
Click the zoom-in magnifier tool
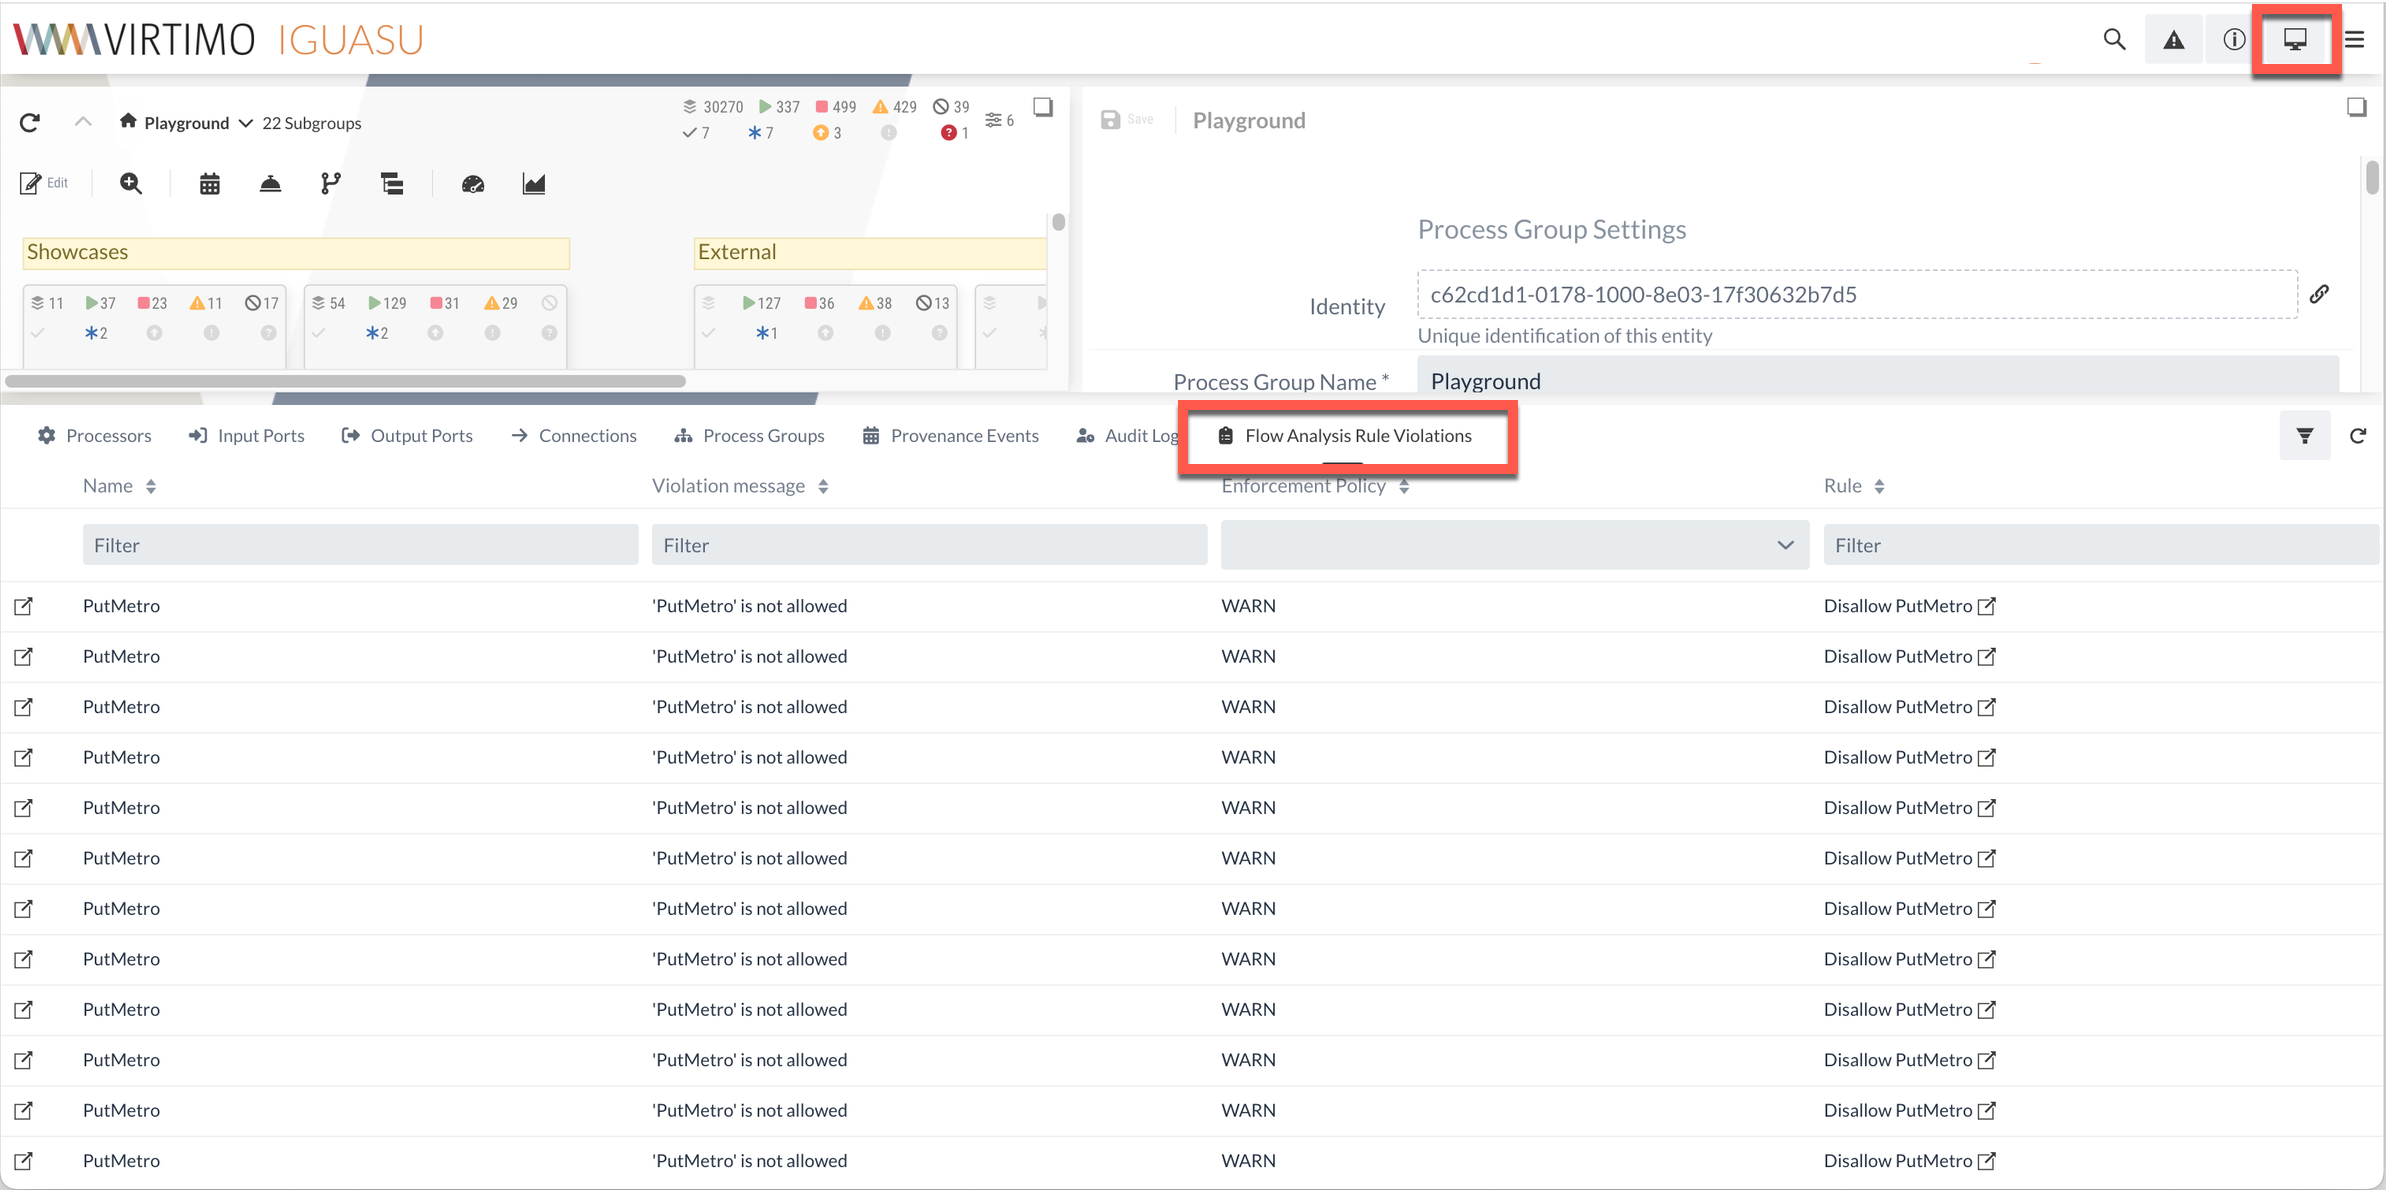click(x=131, y=183)
